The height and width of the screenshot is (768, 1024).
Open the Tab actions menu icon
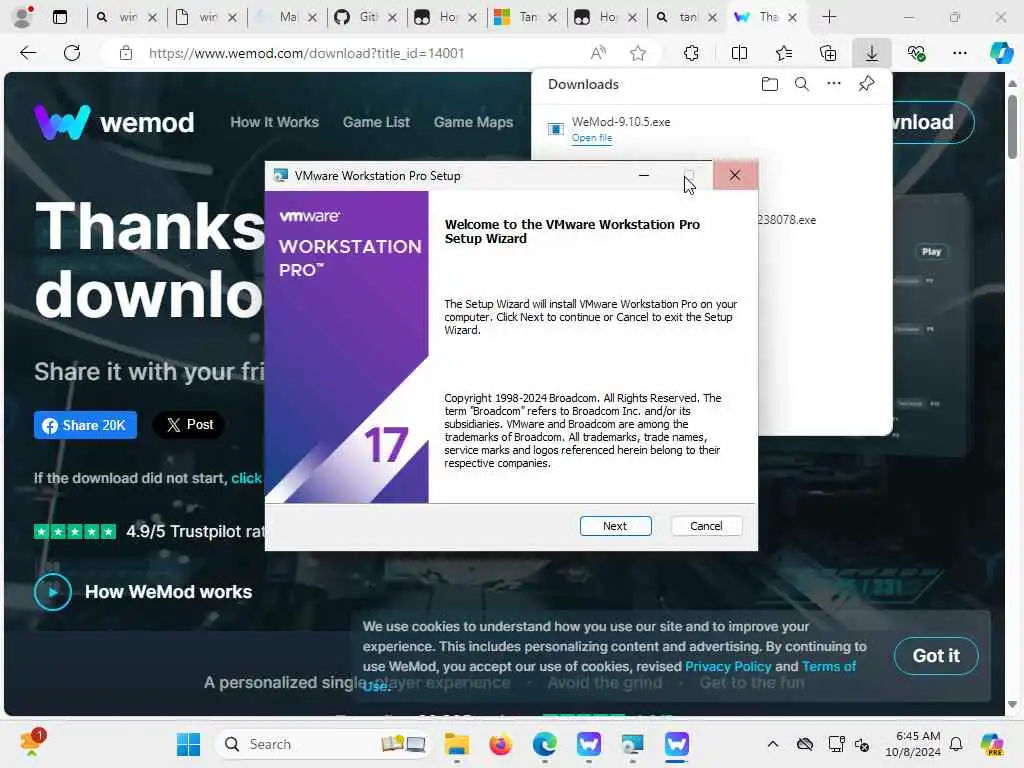click(x=59, y=17)
